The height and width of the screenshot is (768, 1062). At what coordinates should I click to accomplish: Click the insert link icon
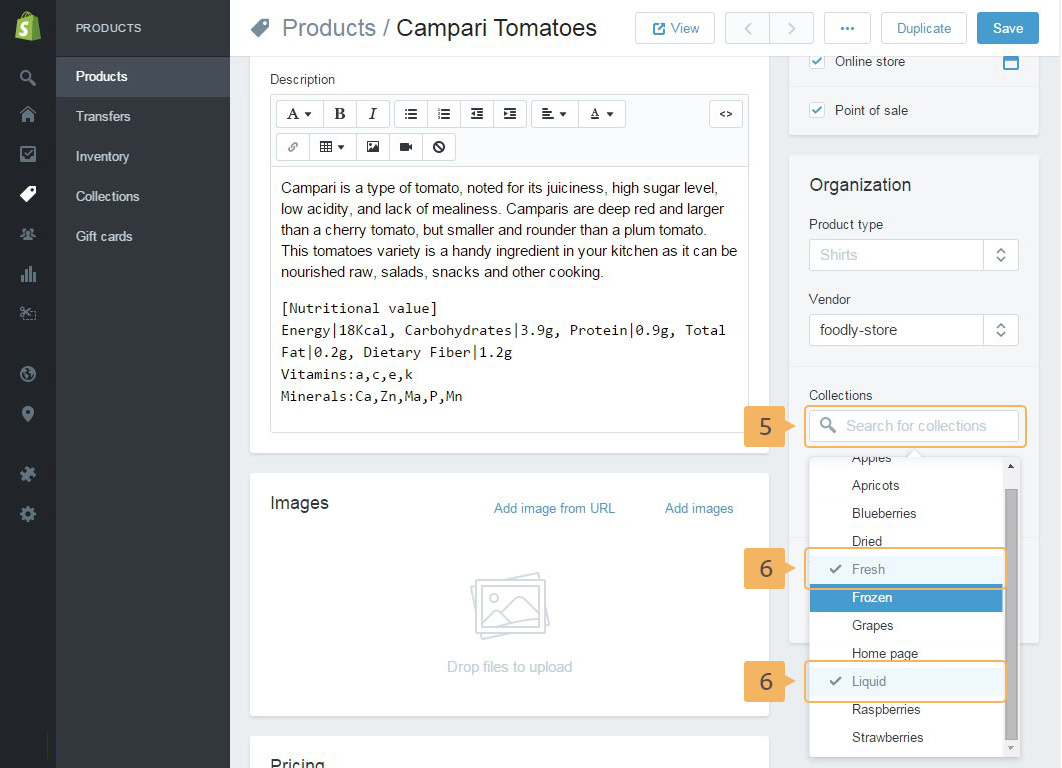point(293,147)
